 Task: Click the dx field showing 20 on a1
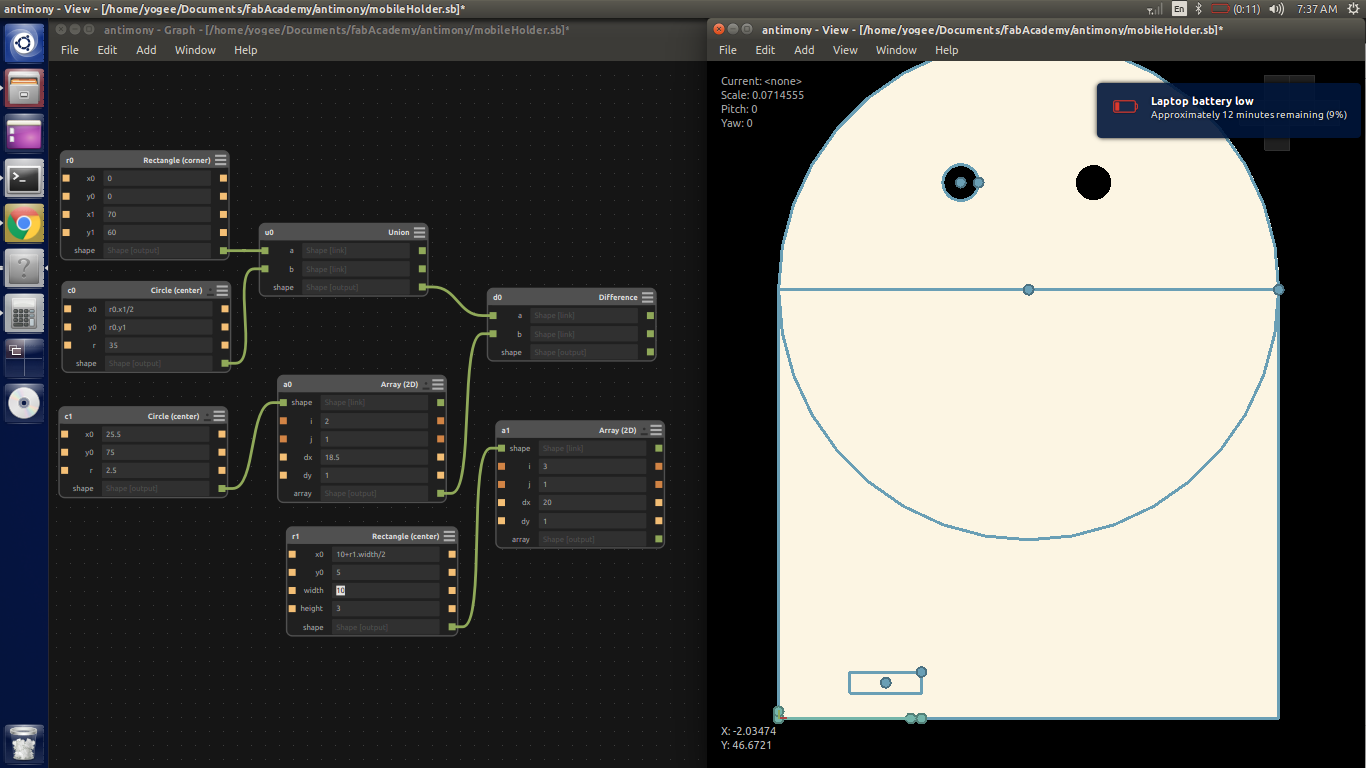pos(592,502)
